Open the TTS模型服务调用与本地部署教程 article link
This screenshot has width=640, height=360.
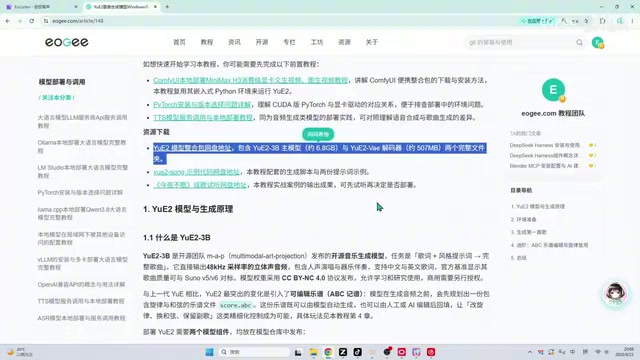point(203,118)
